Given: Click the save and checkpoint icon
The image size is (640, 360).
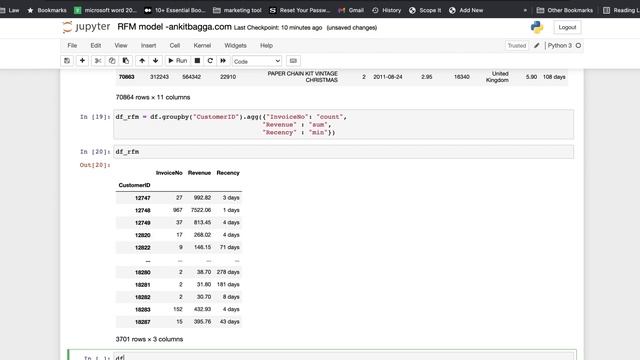Looking at the screenshot, I should point(67,61).
